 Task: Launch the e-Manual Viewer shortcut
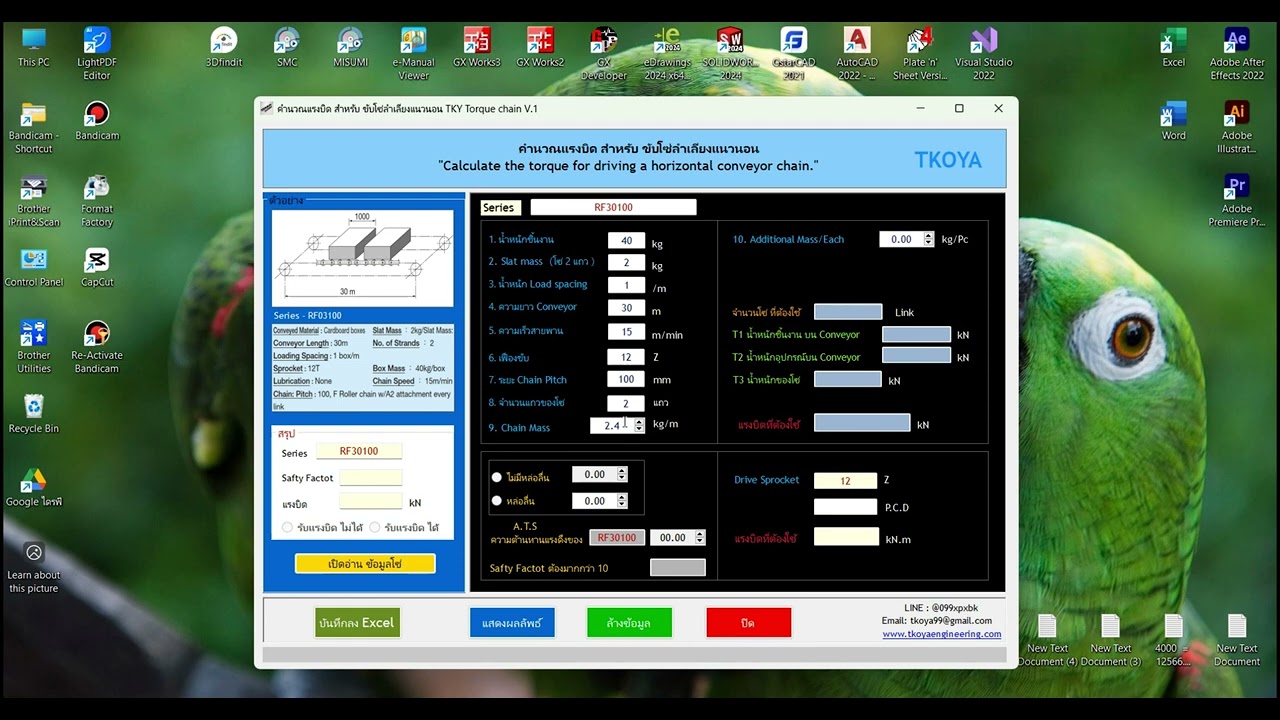414,53
